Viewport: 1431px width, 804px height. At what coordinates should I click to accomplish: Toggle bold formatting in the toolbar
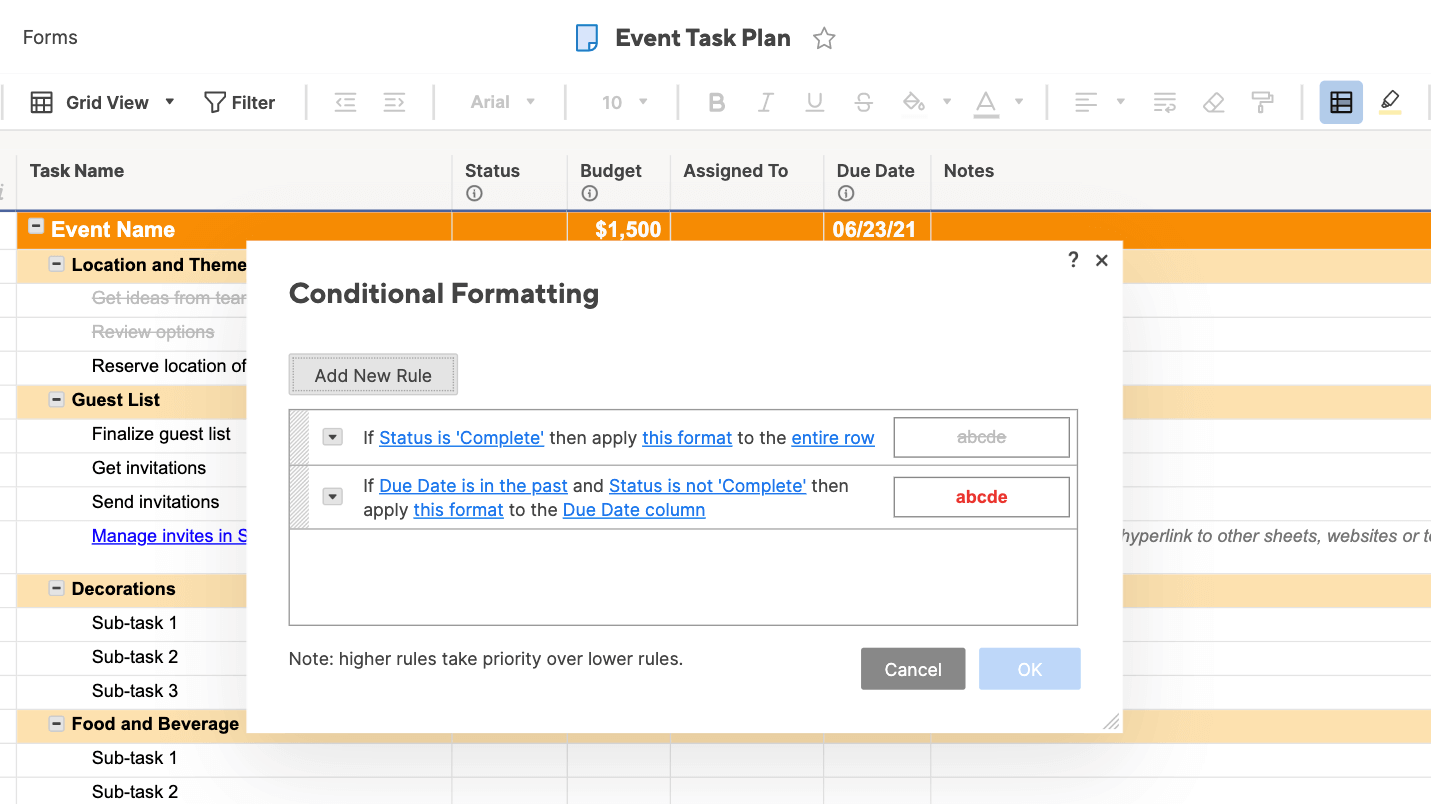click(716, 102)
